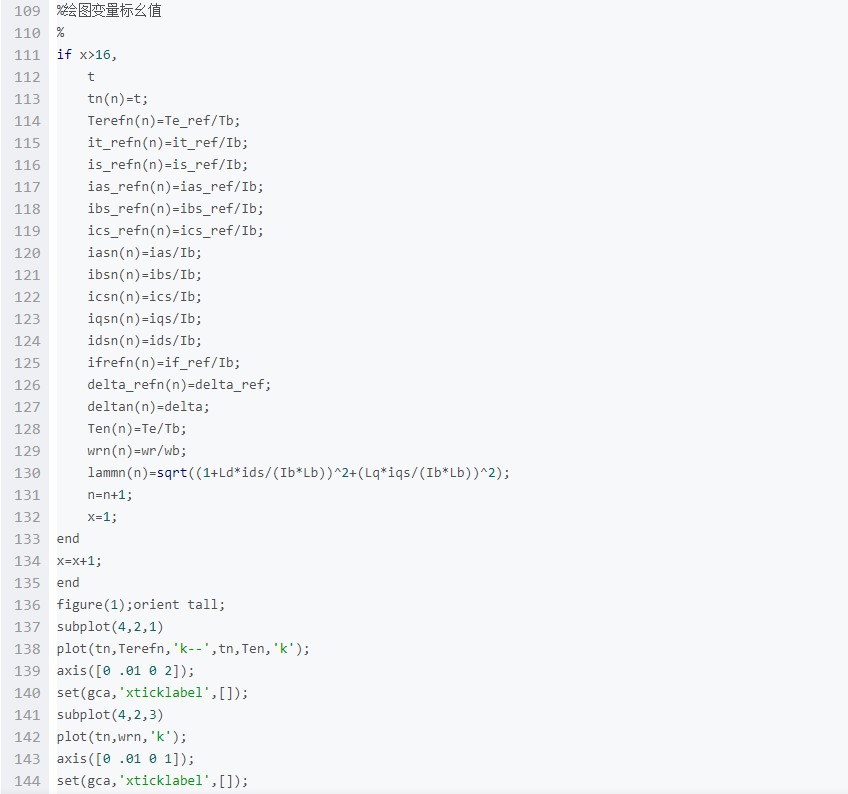
Task: Click the 'end' on line 135
Action: (68, 583)
